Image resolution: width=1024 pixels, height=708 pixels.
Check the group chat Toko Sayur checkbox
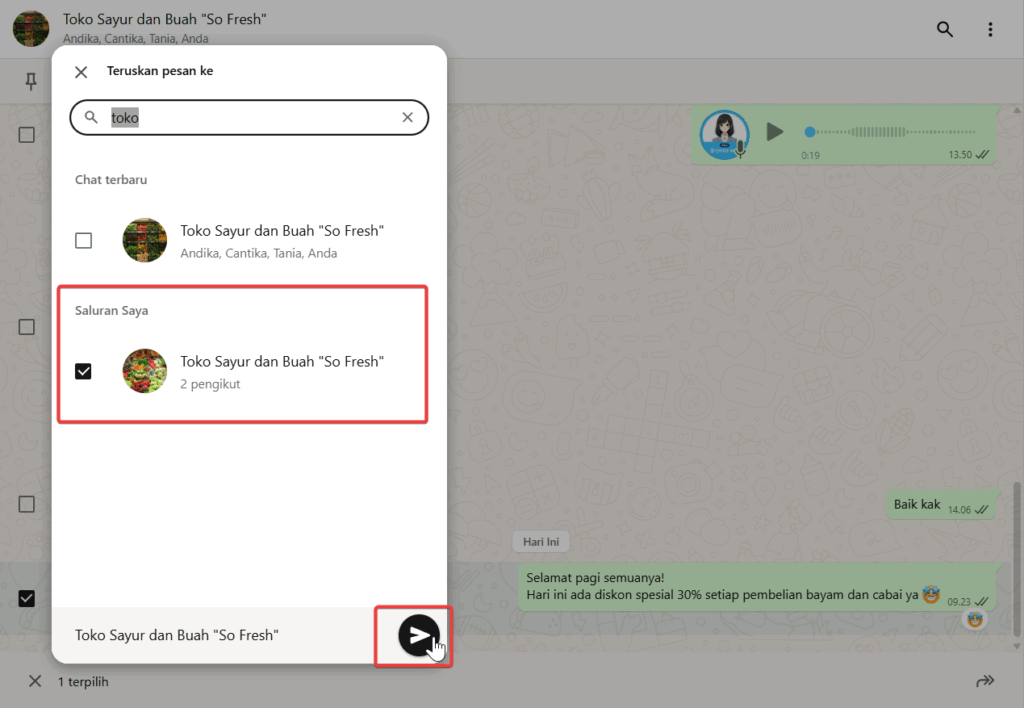point(84,241)
